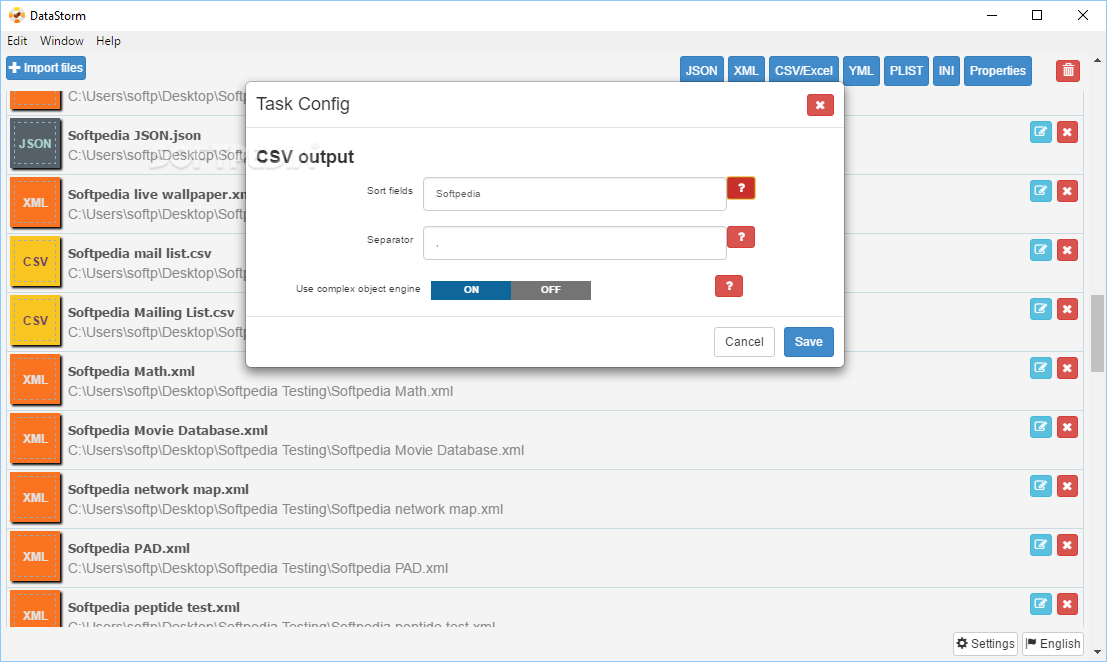Choose YML output format

pos(861,71)
